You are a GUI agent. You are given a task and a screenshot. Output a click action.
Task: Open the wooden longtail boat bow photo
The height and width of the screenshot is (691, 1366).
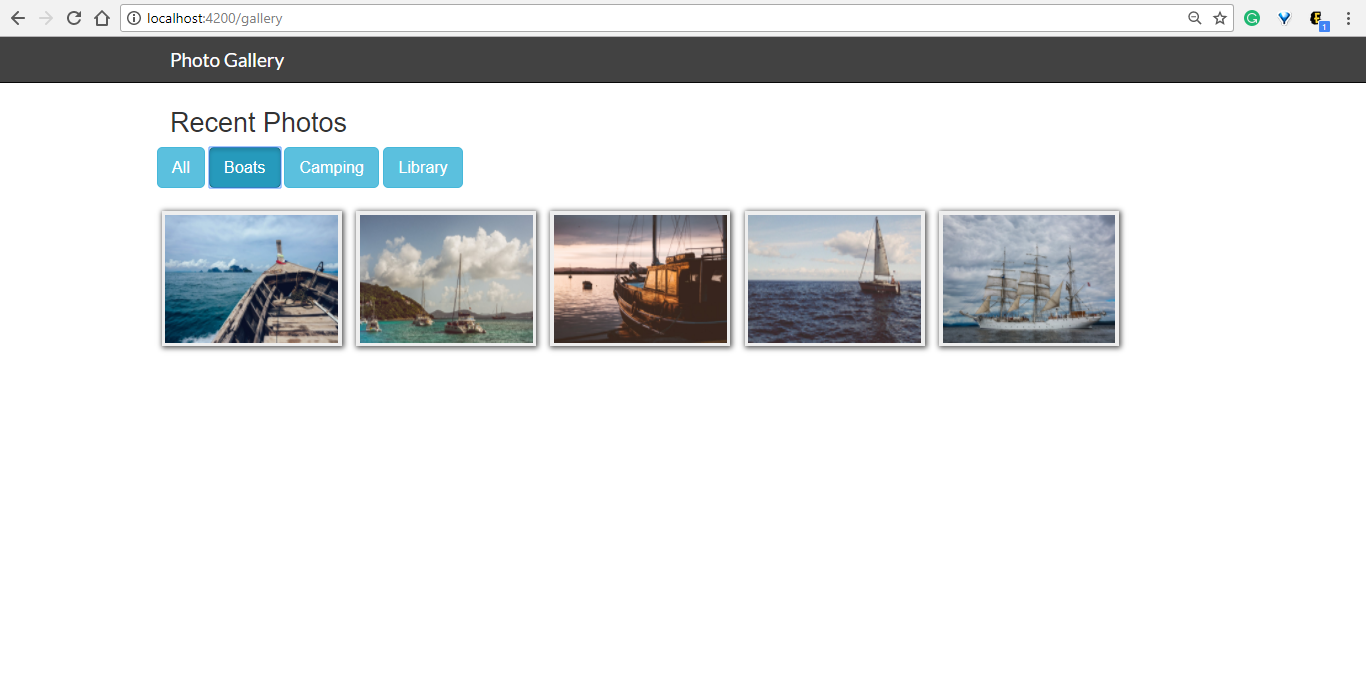[x=252, y=279]
